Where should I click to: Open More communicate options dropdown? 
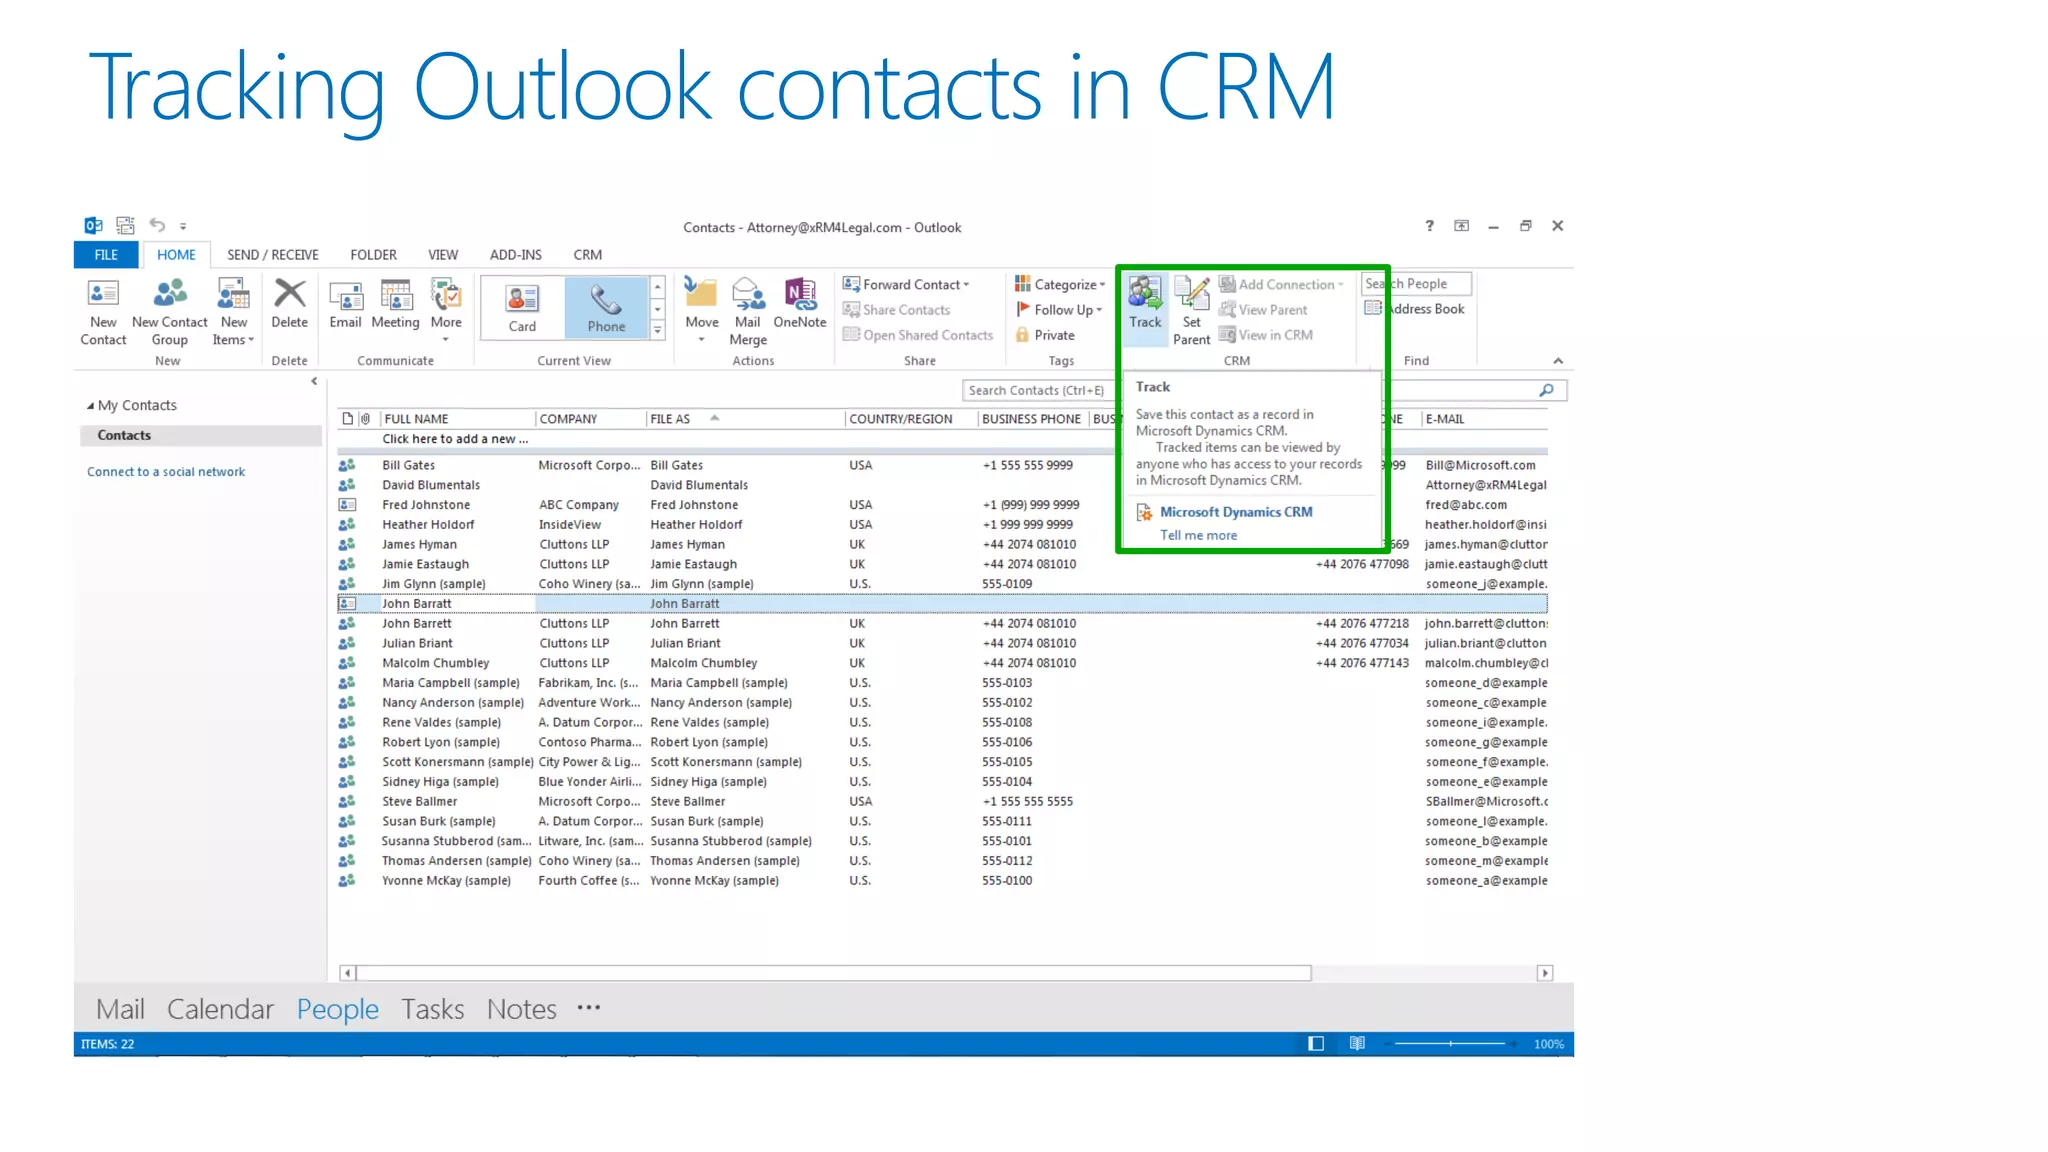pos(446,310)
